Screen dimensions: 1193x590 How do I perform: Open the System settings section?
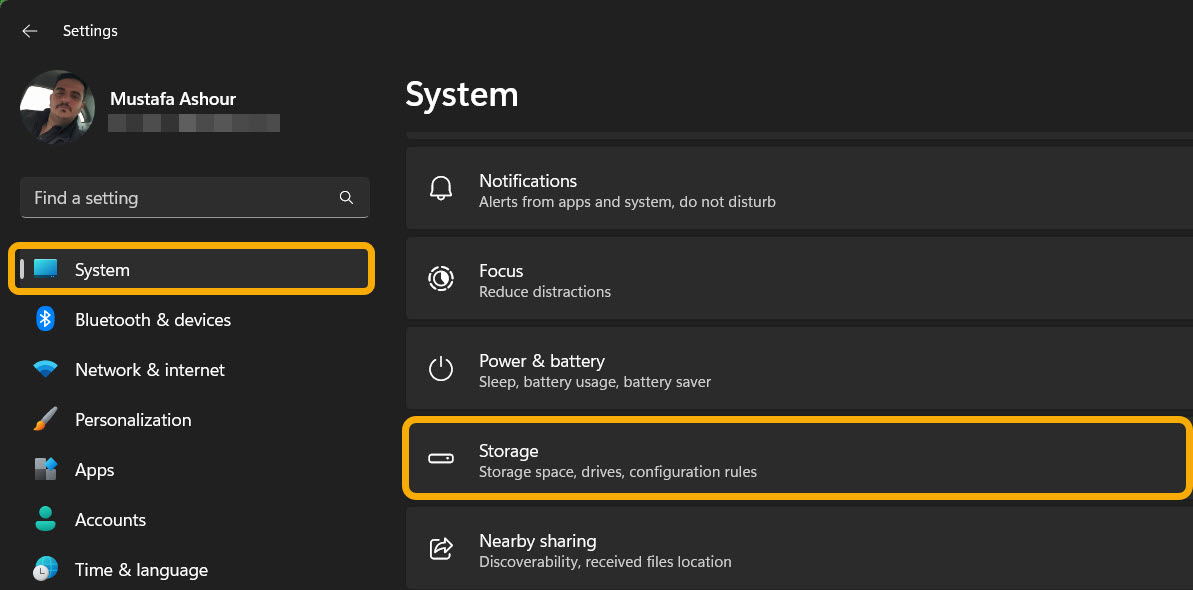[191, 269]
